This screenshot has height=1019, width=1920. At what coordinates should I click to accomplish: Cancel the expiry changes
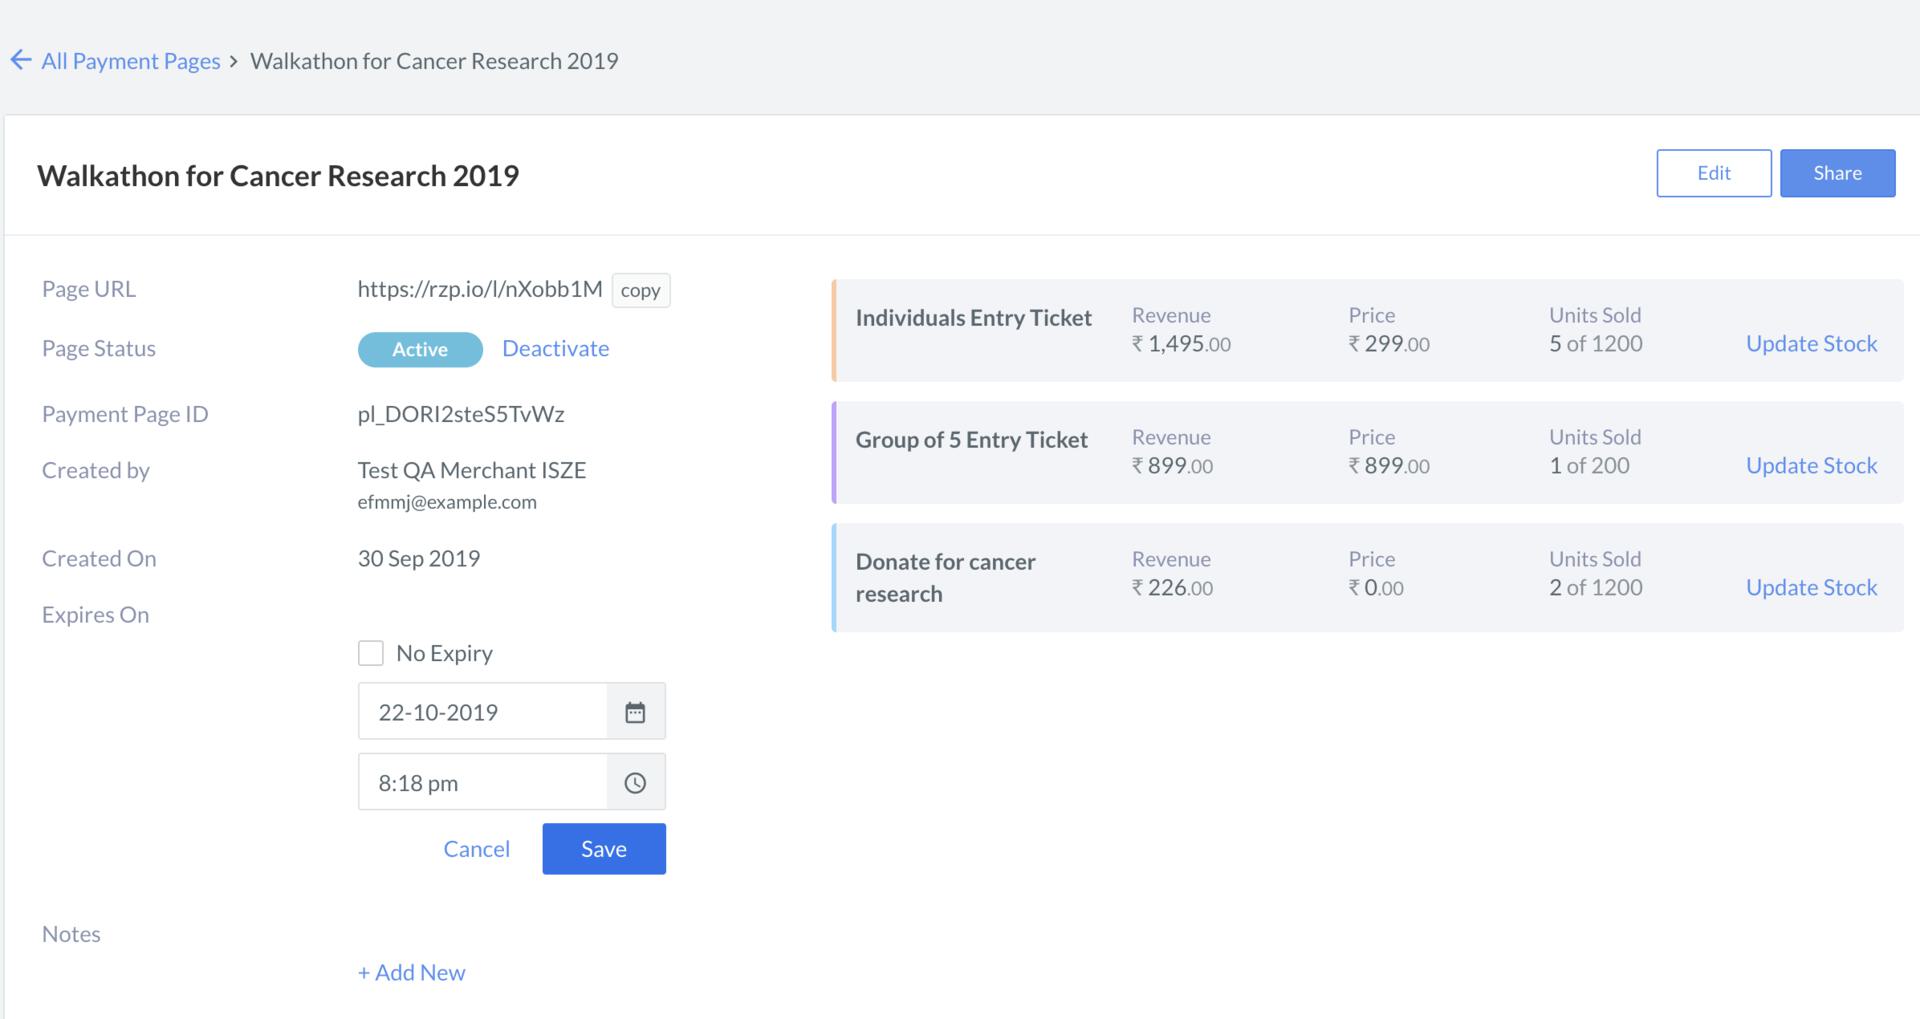click(x=476, y=849)
